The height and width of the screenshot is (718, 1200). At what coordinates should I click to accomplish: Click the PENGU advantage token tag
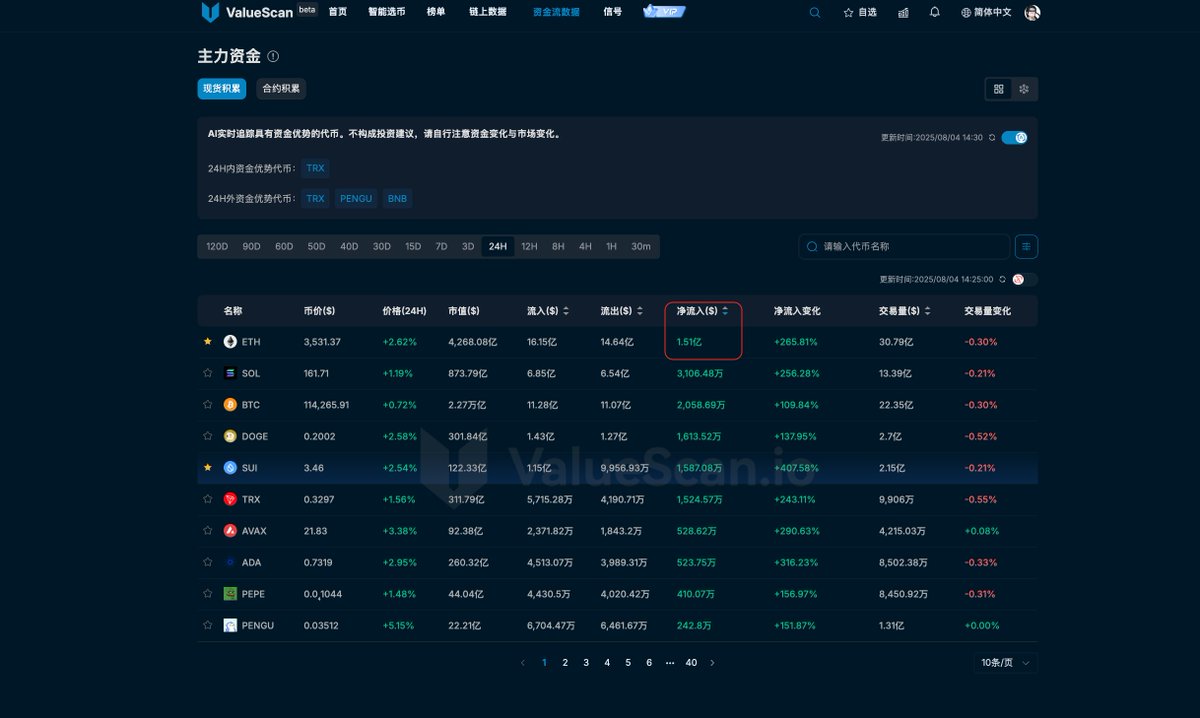point(356,198)
